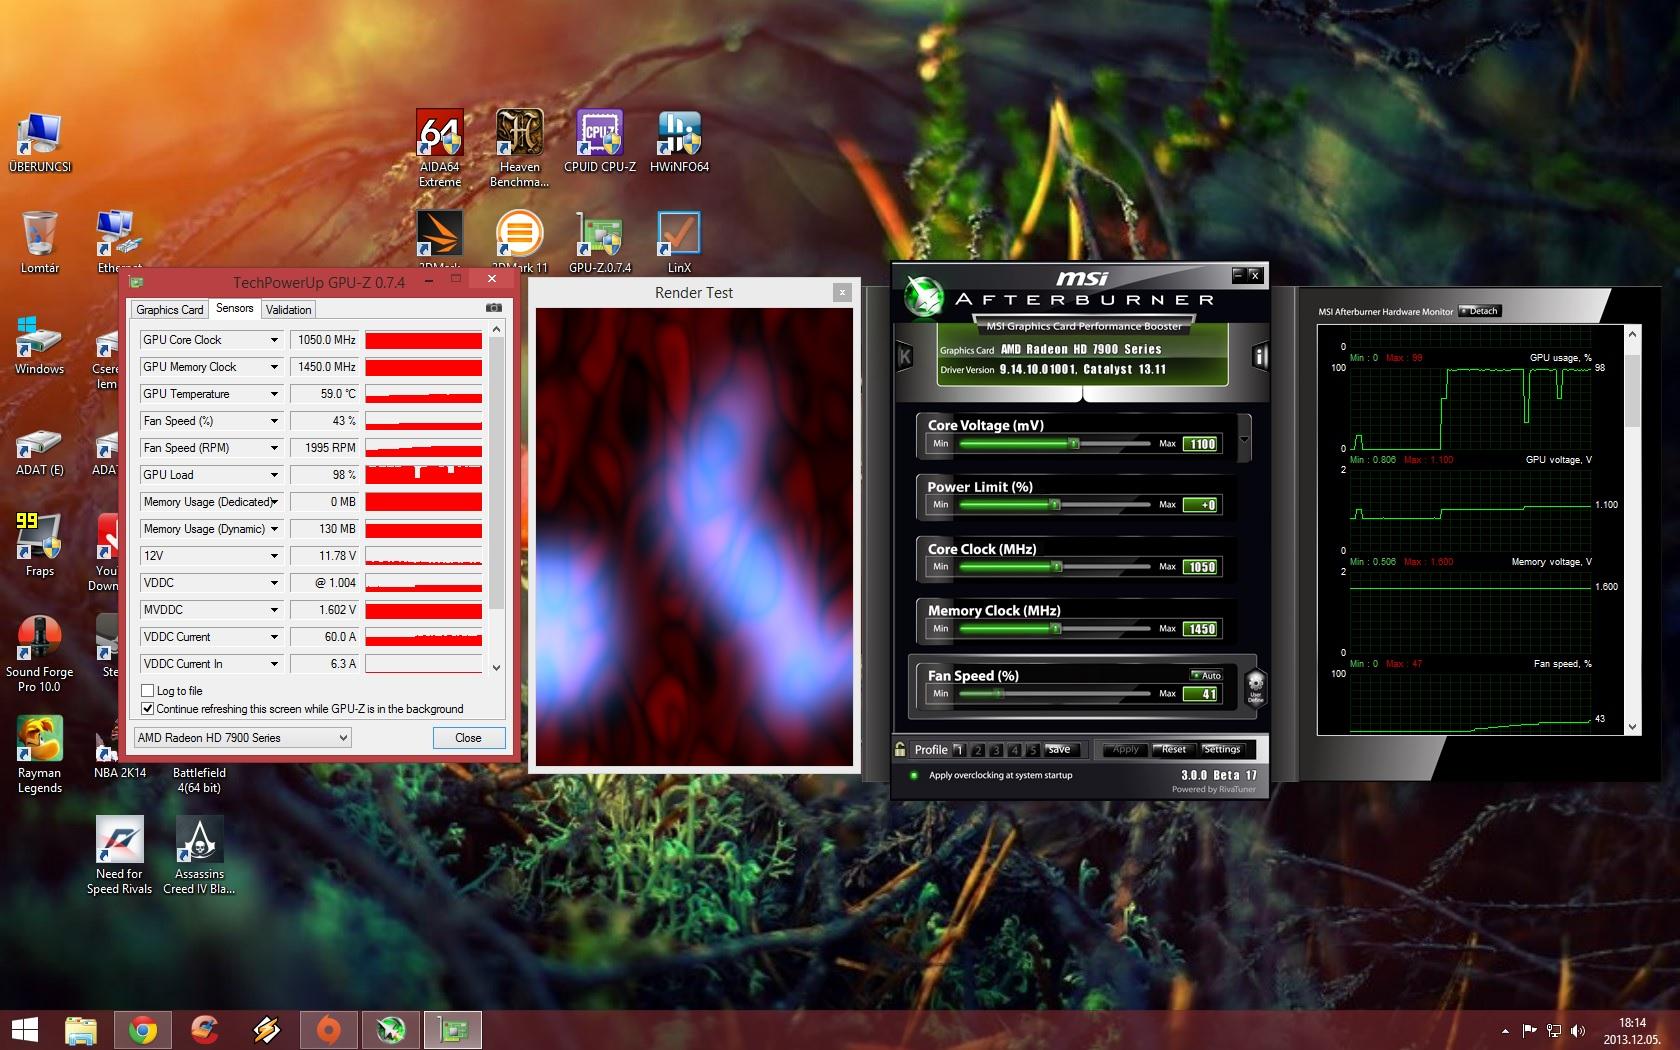
Task: Open Sound Forge Pro 10.0 icon
Action: [x=40, y=654]
